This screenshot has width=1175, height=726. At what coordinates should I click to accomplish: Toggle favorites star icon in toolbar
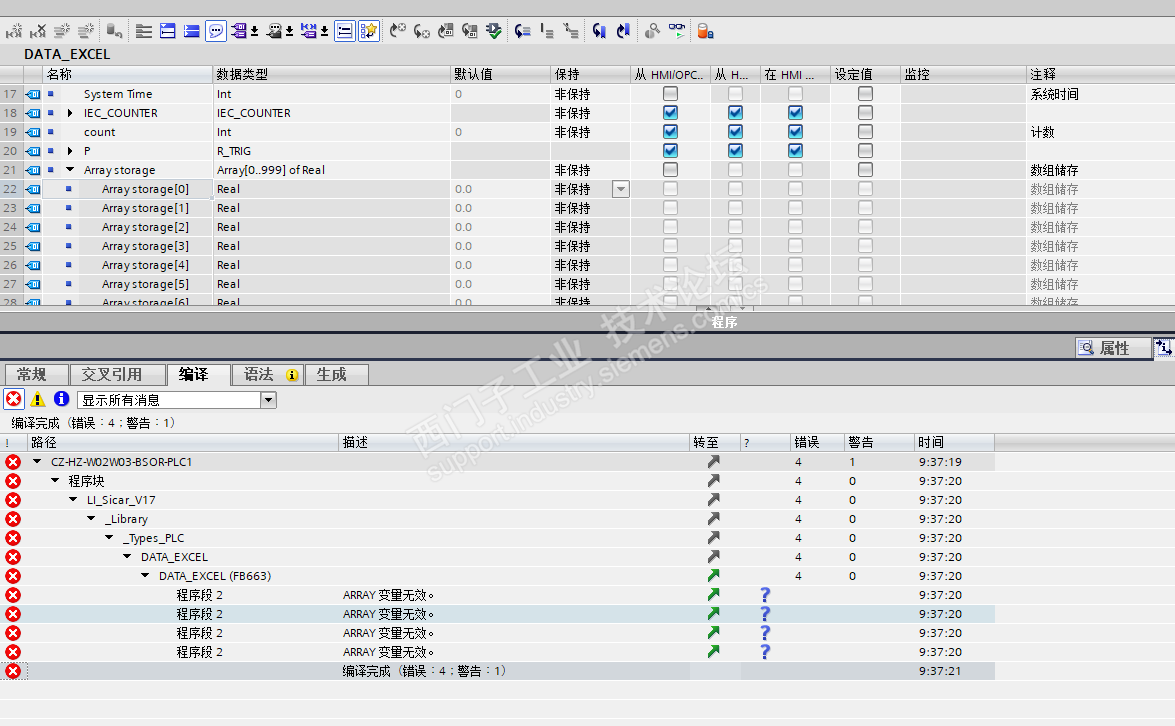click(x=369, y=31)
